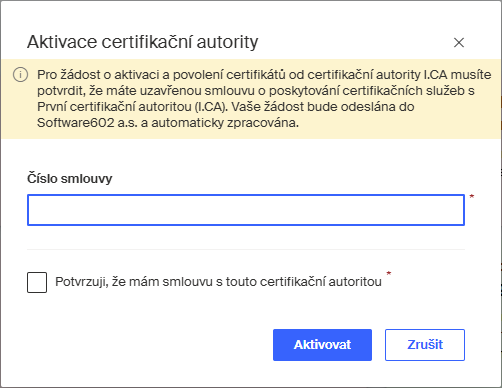Select the dialog title Aktivace certifikační autority
The image size is (502, 388).
(x=143, y=42)
